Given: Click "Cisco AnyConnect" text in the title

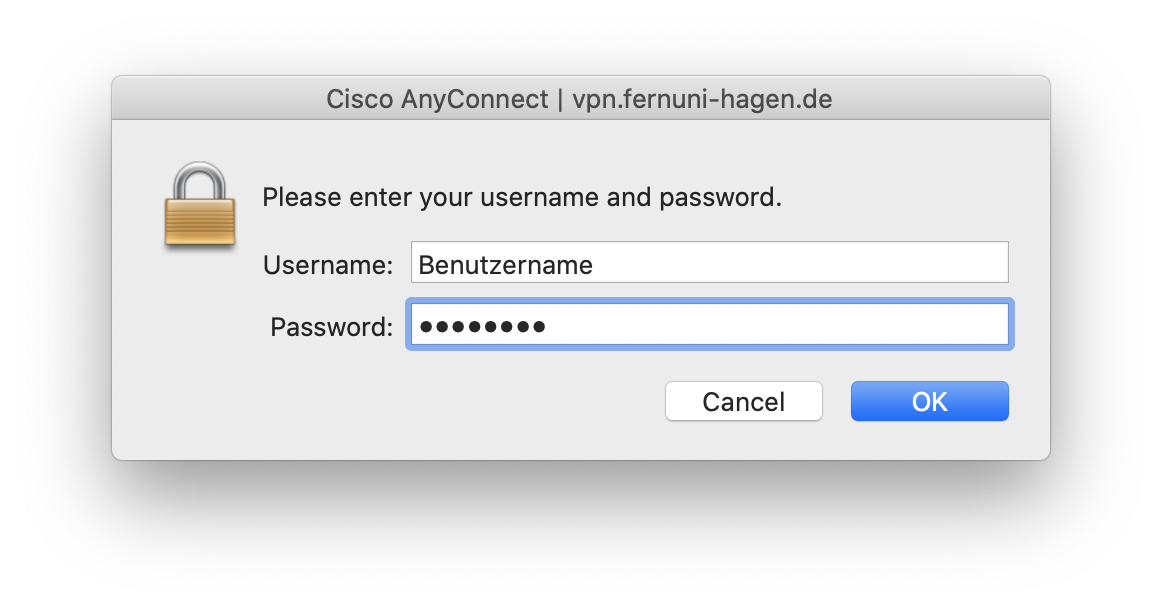Looking at the screenshot, I should pos(437,100).
